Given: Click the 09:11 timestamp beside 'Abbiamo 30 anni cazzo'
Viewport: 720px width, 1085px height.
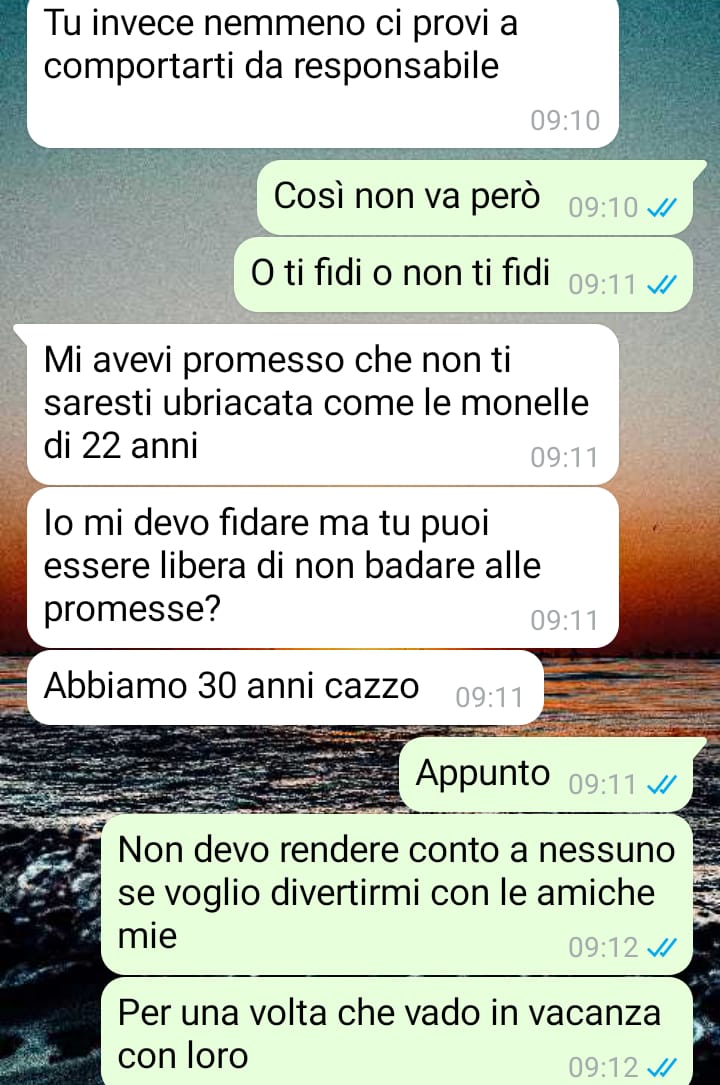Looking at the screenshot, I should pyautogui.click(x=490, y=698).
